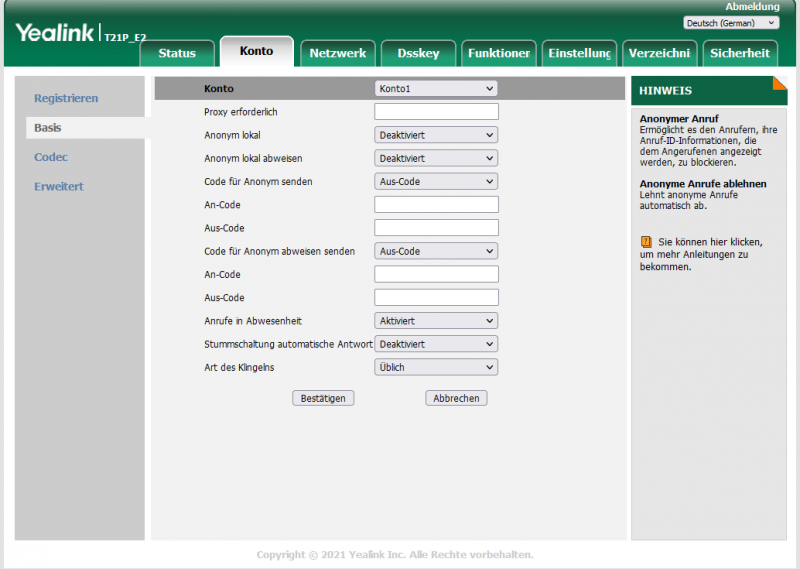
Task: Open the Anonym lokal abweisen dropdown
Action: point(436,158)
